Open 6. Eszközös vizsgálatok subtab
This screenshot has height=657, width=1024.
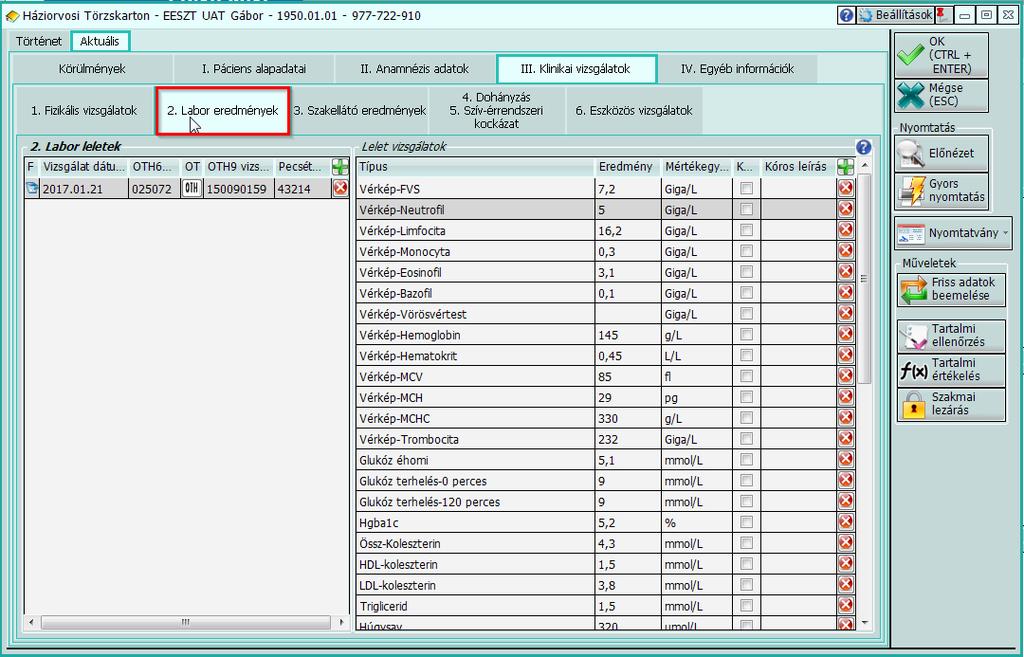pos(633,110)
